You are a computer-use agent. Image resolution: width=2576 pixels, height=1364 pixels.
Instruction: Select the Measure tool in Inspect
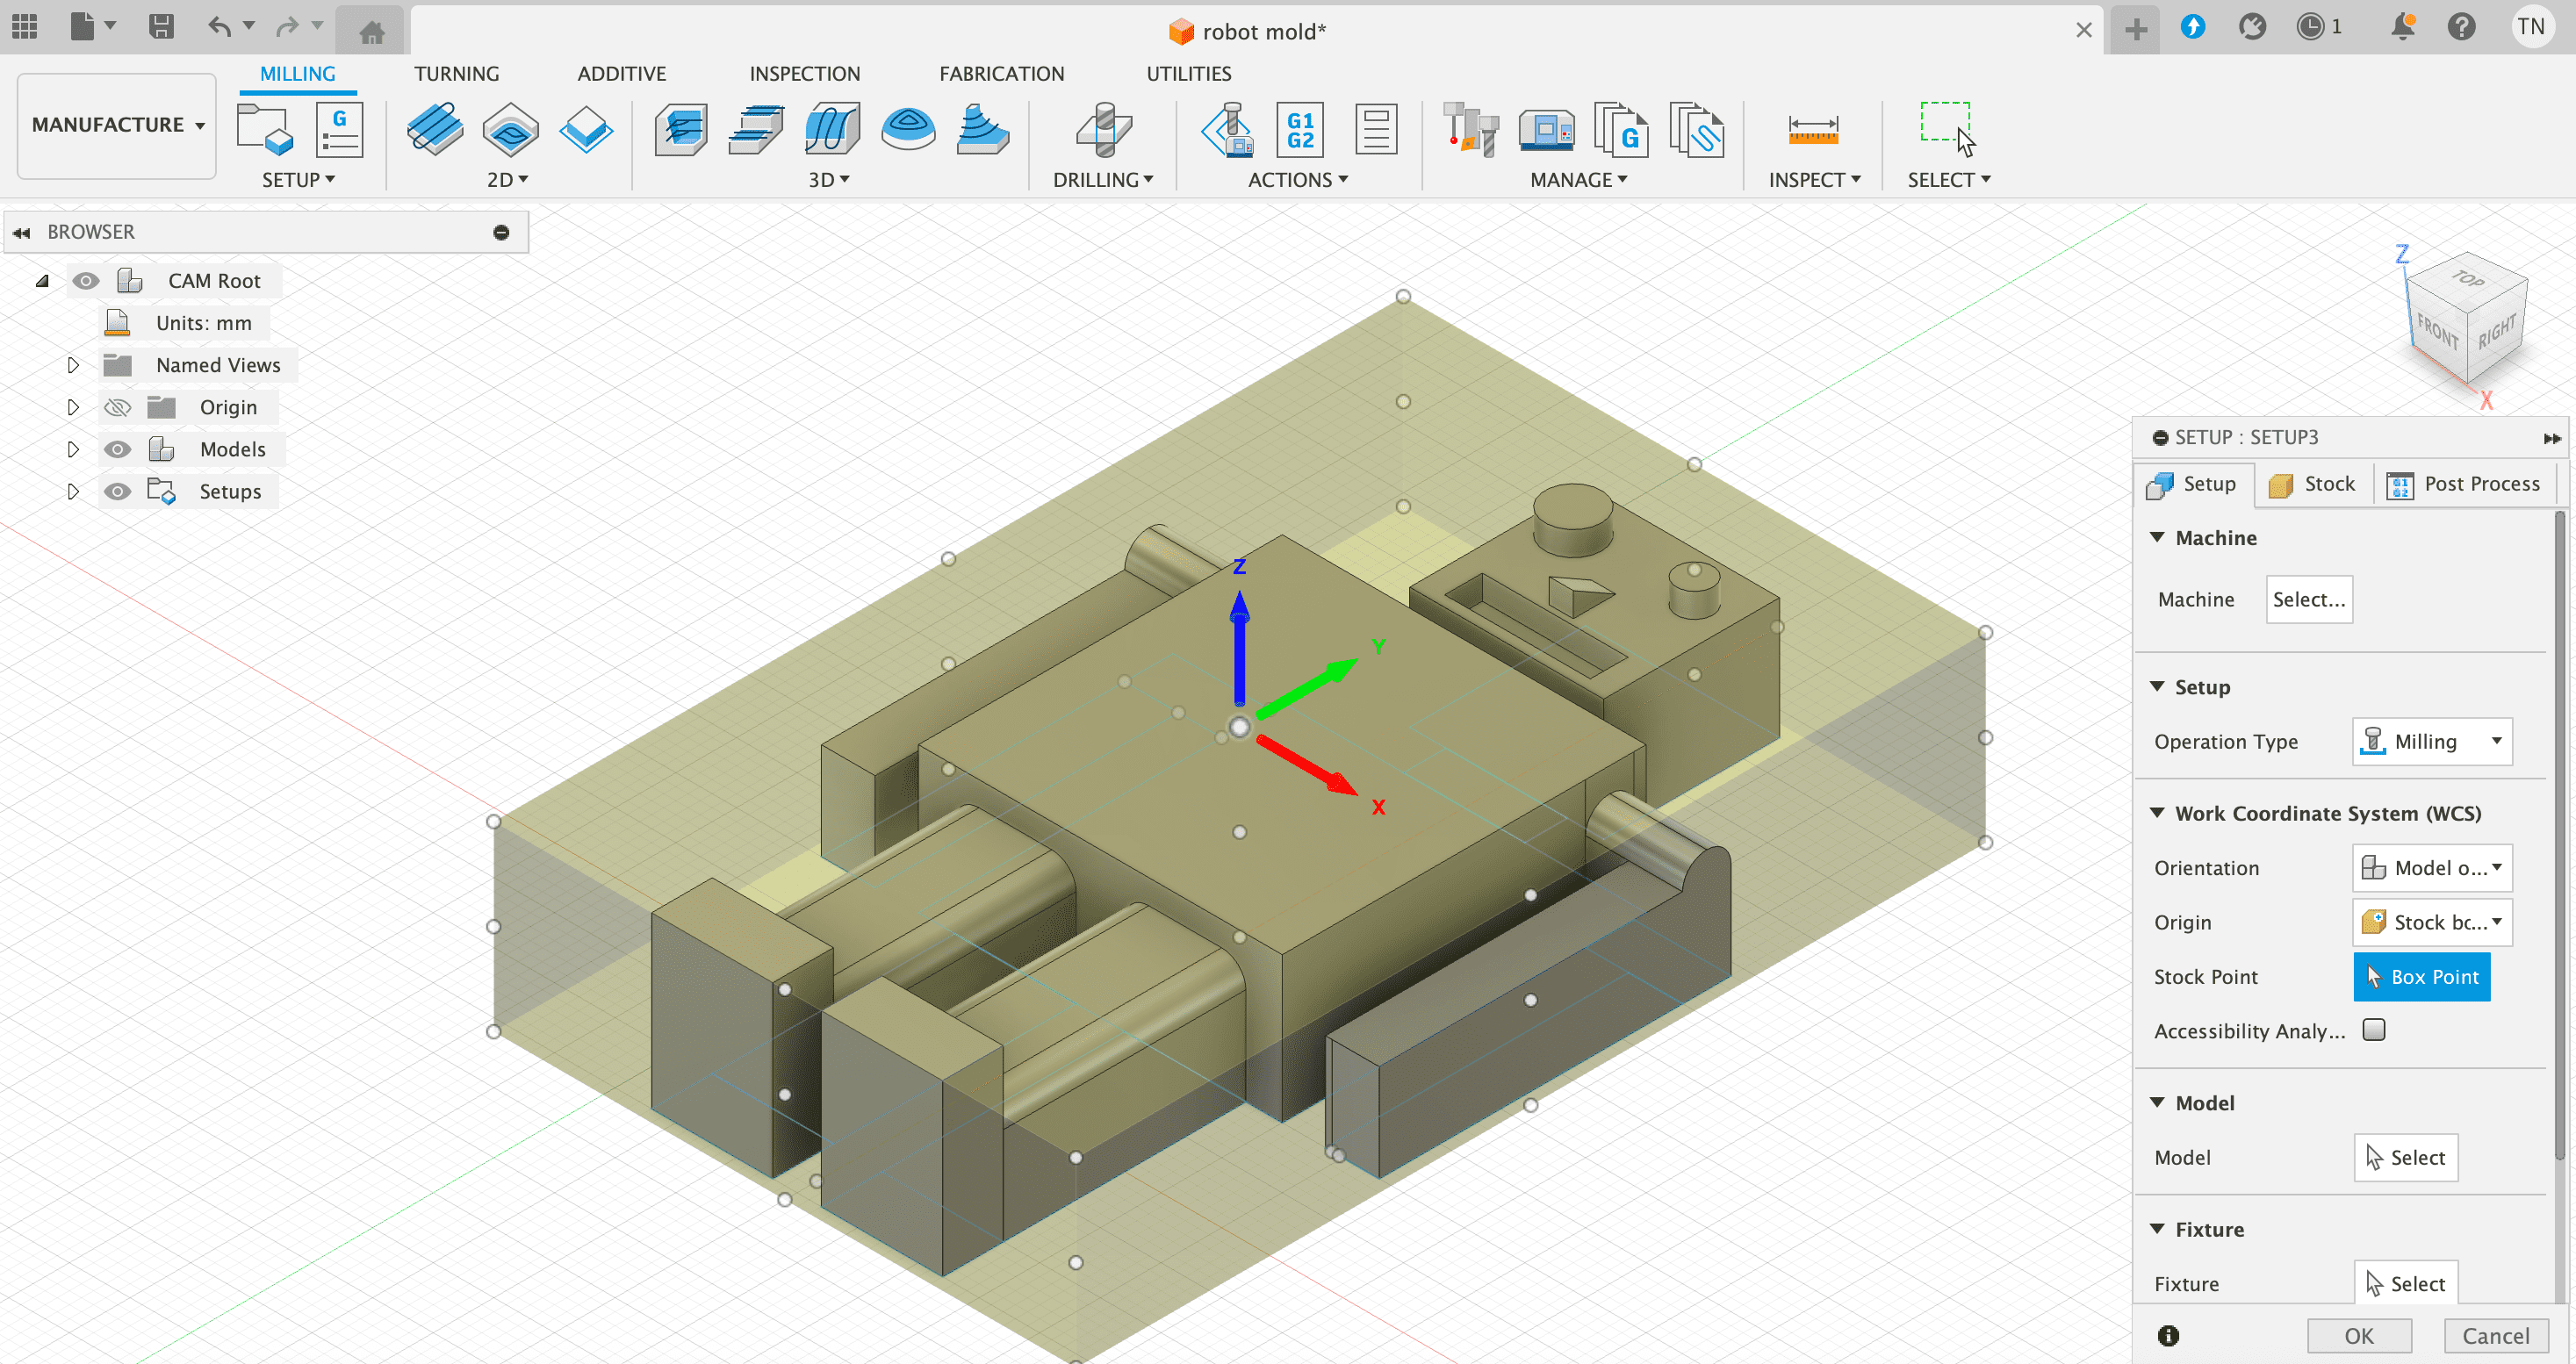[1813, 130]
